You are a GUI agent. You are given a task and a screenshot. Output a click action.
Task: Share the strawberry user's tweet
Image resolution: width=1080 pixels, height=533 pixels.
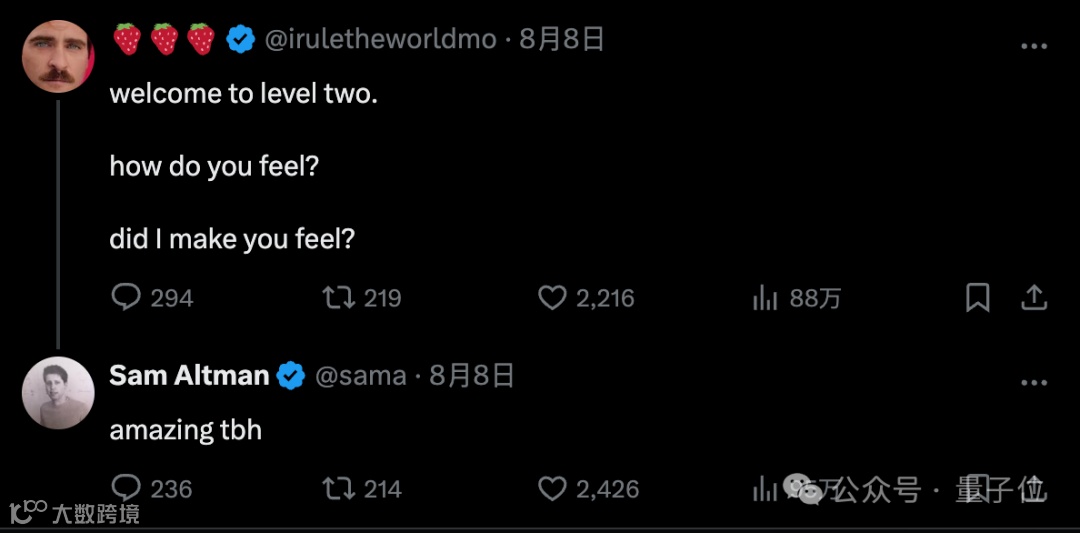tap(1033, 298)
